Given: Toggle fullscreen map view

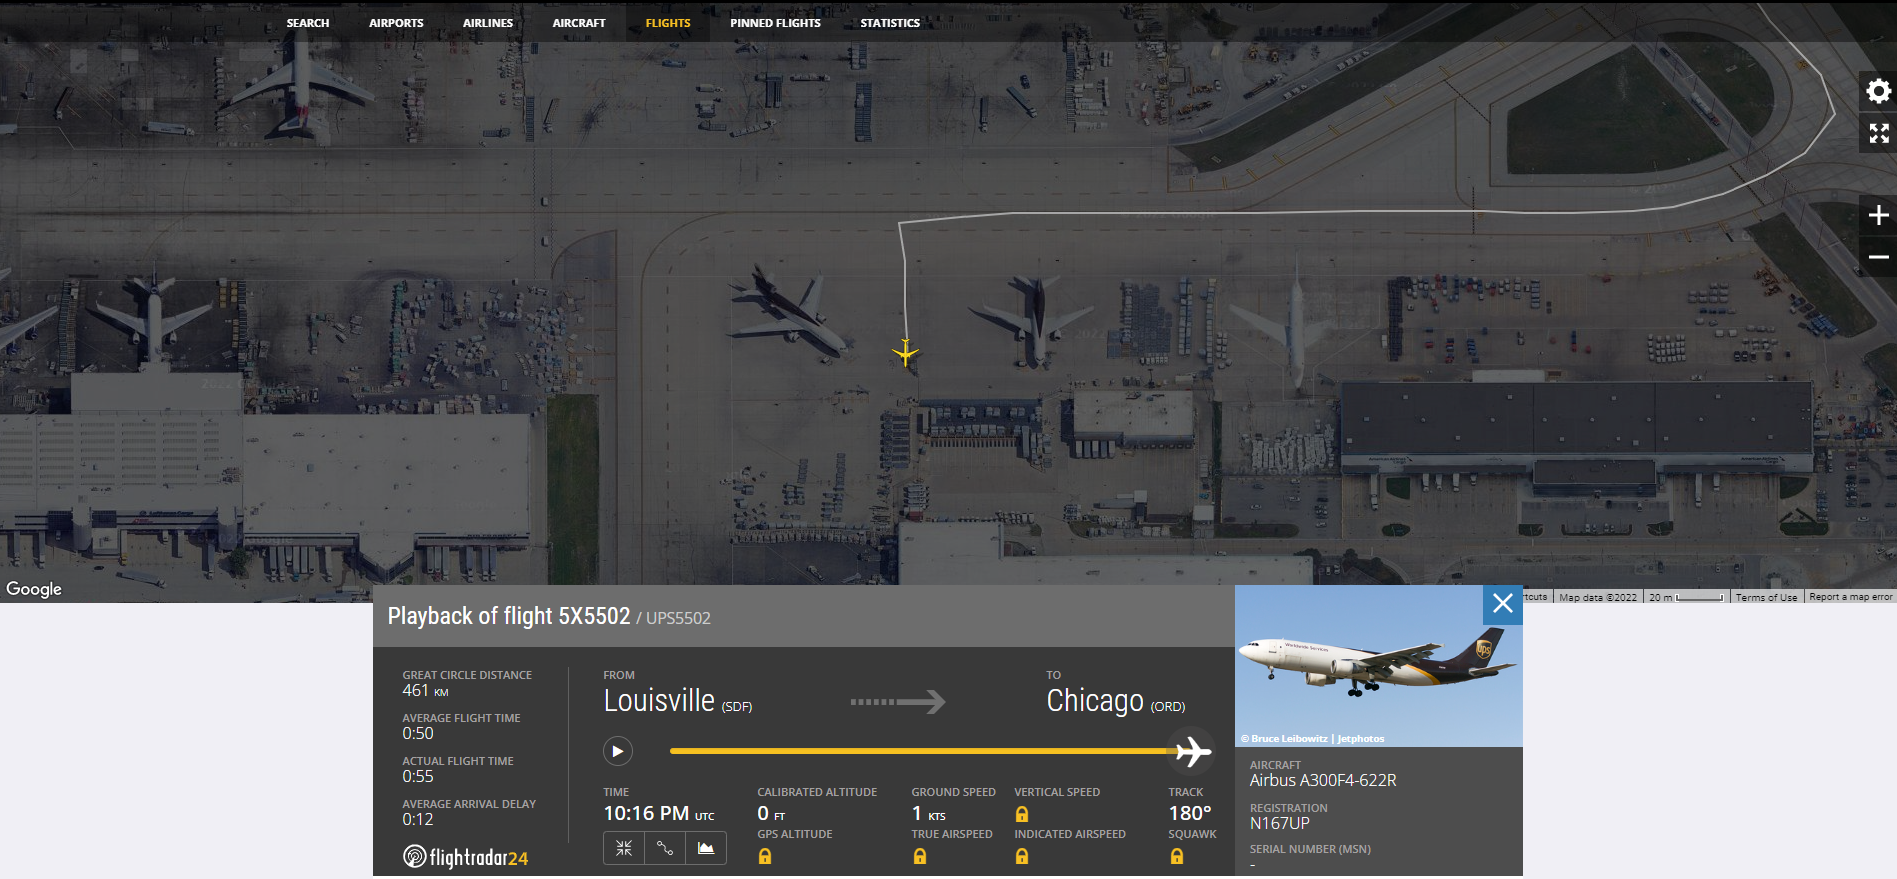Looking at the screenshot, I should [1879, 133].
